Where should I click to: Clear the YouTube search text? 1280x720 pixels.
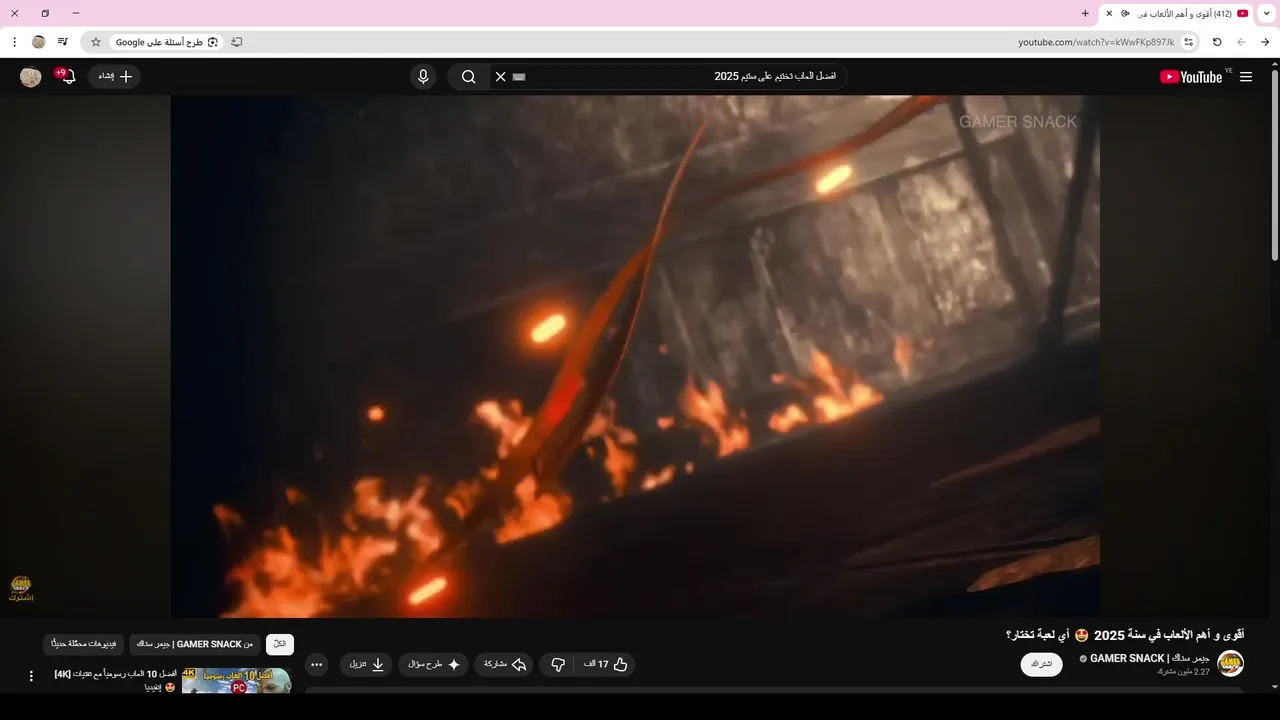click(501, 77)
